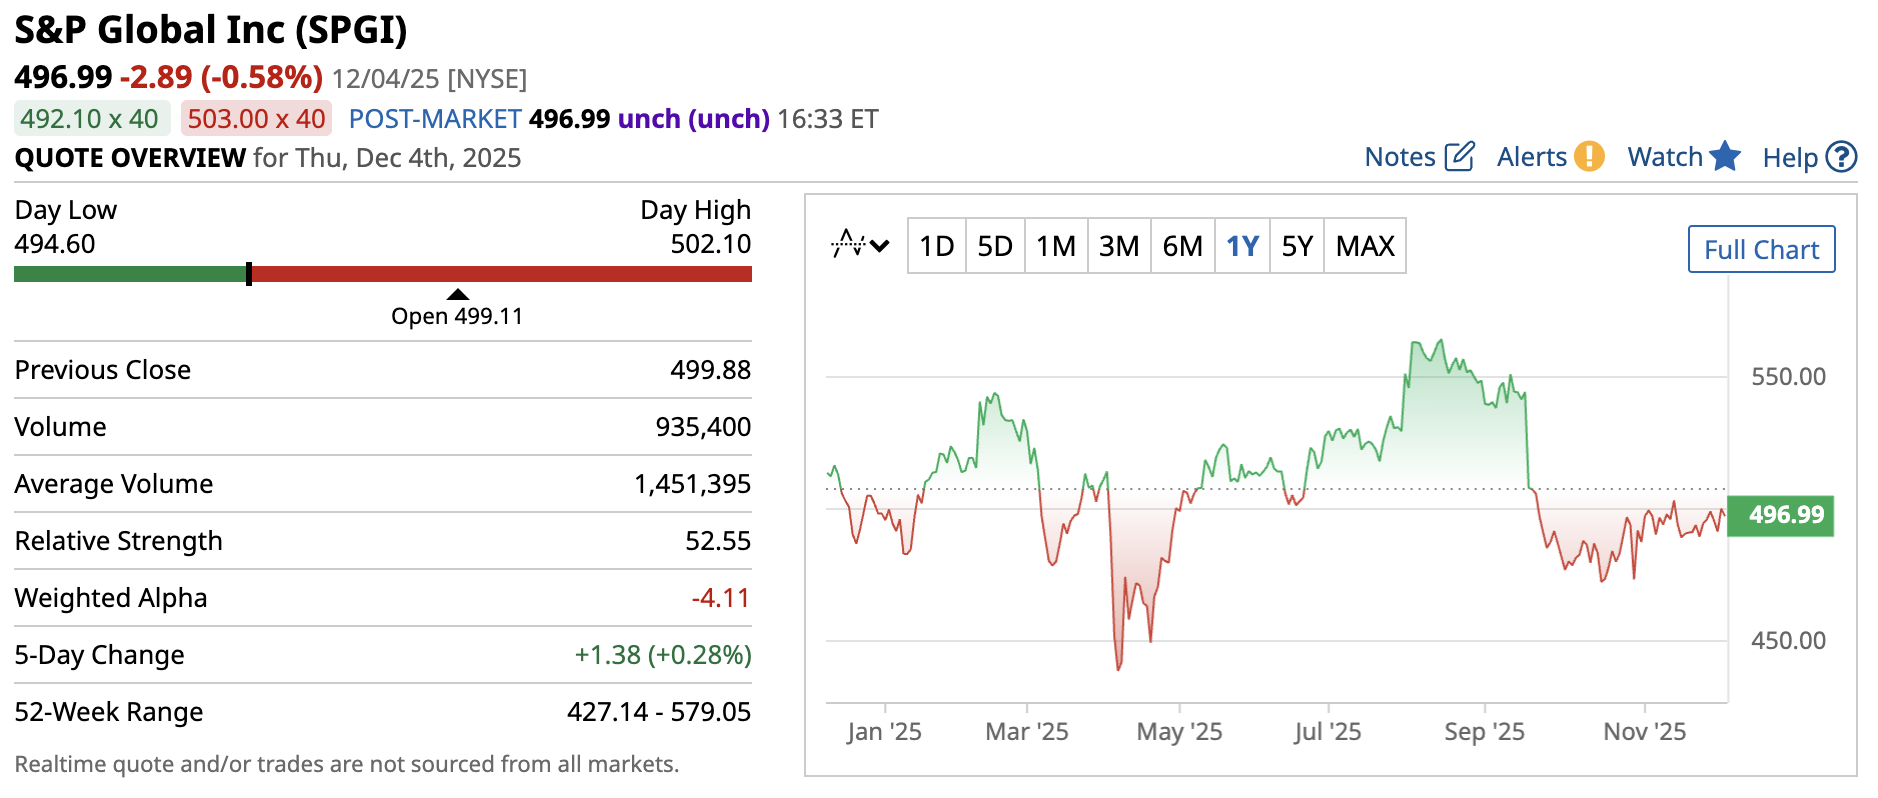1878x798 pixels.
Task: Click the Notes link
Action: [x=1400, y=157]
